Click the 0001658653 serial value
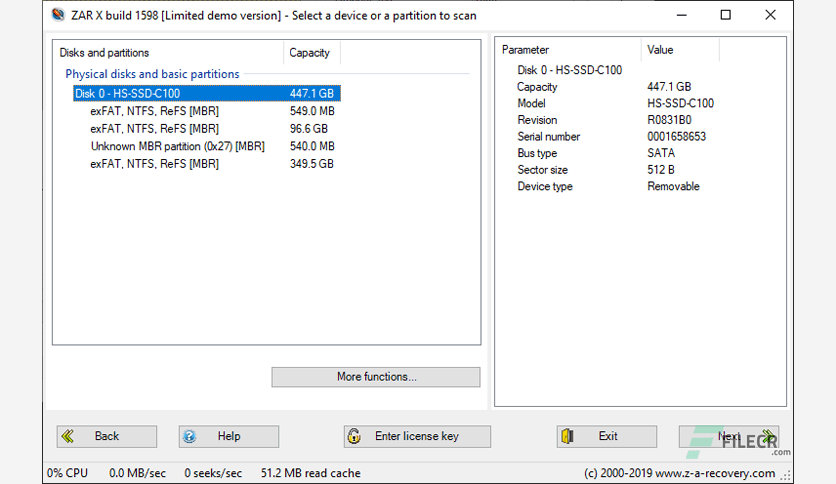 (677, 136)
